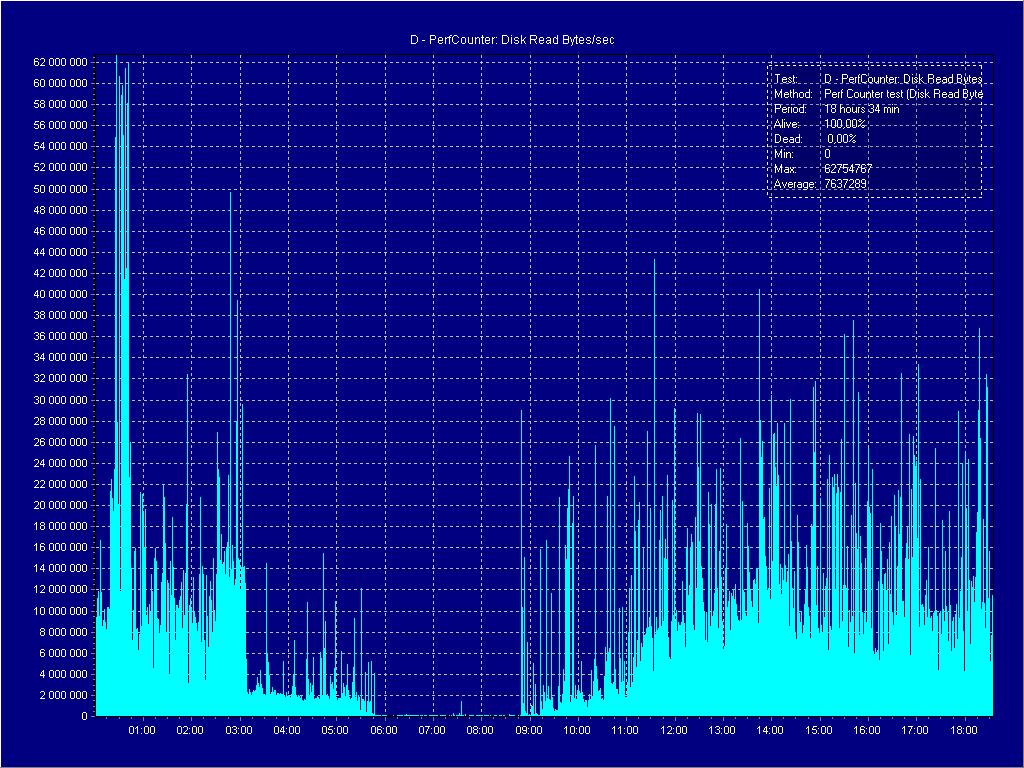Select the Dead 0.00% legend entry
This screenshot has width=1024, height=768.
tap(841, 139)
